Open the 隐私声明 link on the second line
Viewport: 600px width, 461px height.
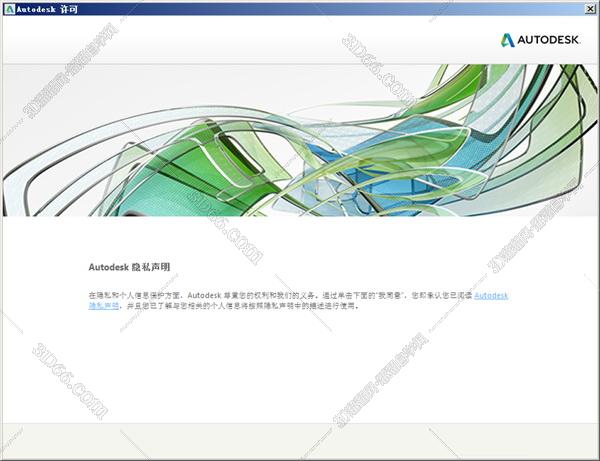(x=103, y=305)
